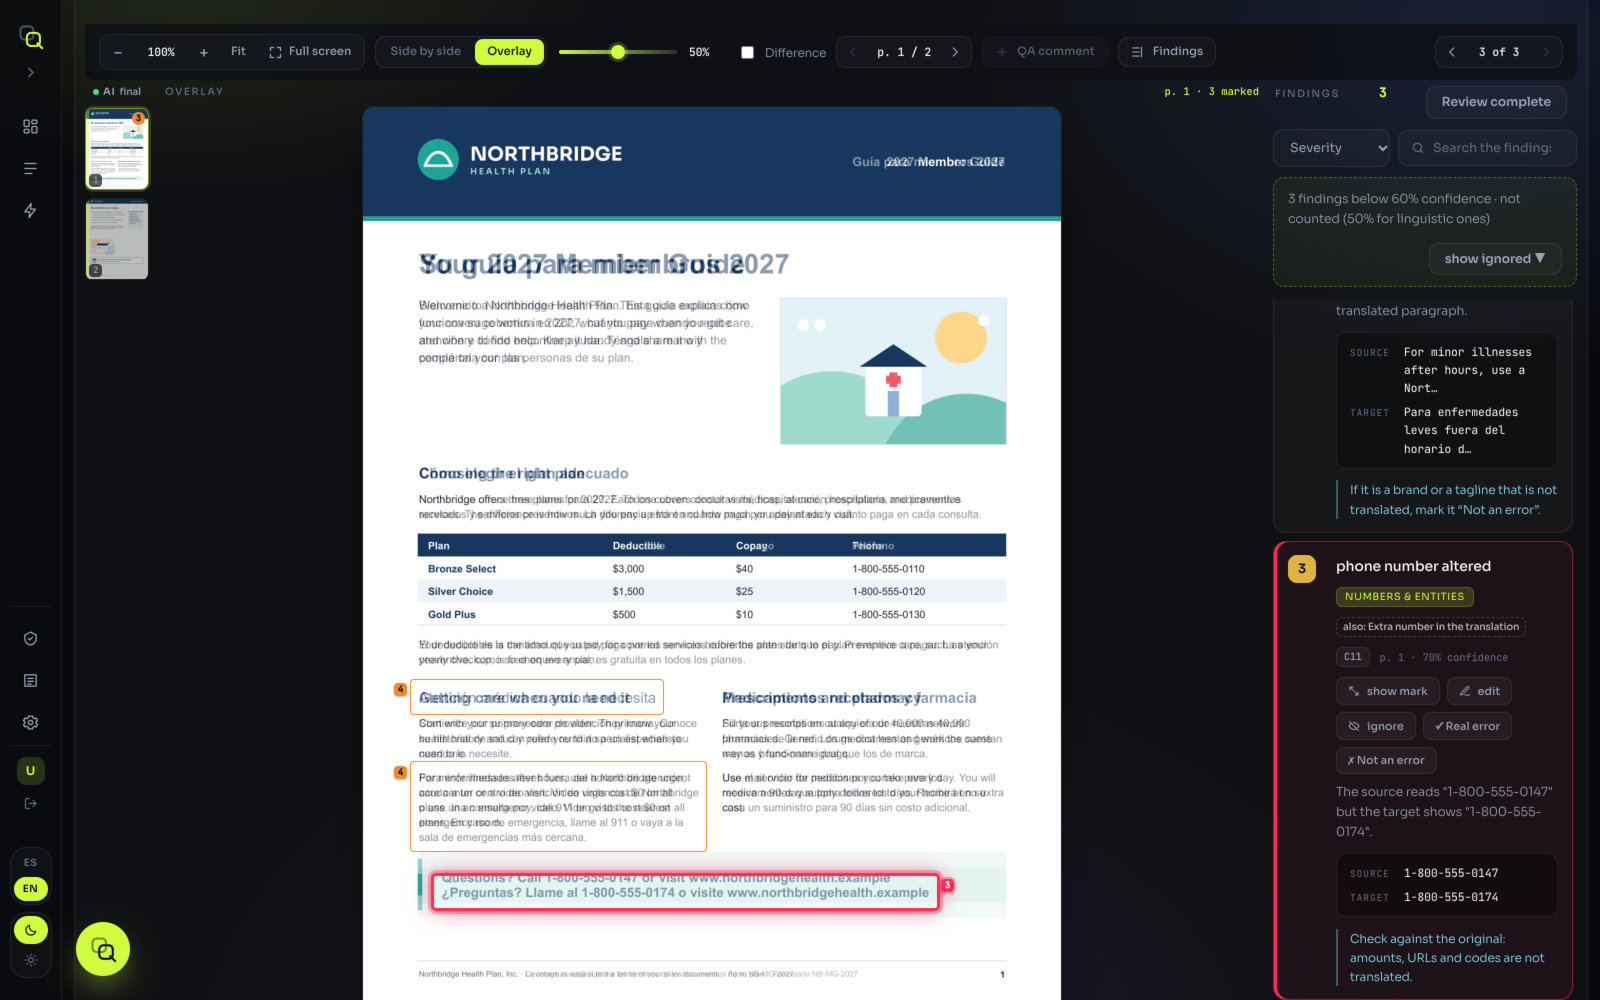Click the round floating search-chat button
1600x1000 pixels.
pos(103,949)
